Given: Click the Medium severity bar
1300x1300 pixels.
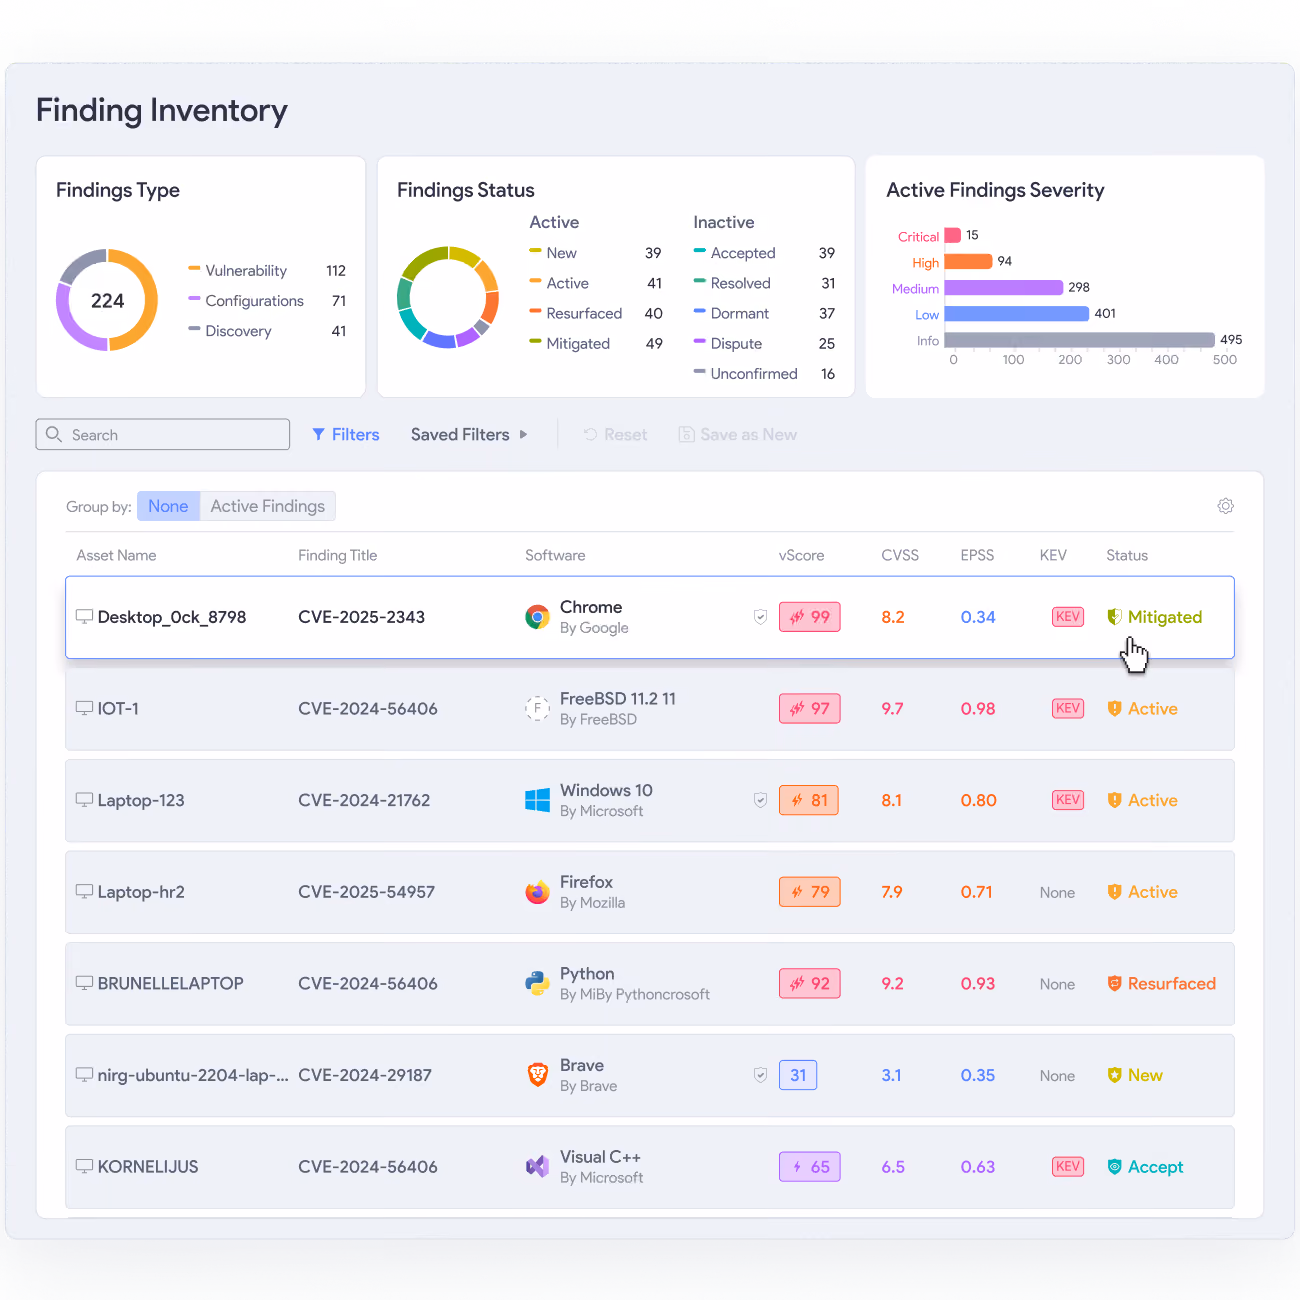Looking at the screenshot, I should (1004, 287).
